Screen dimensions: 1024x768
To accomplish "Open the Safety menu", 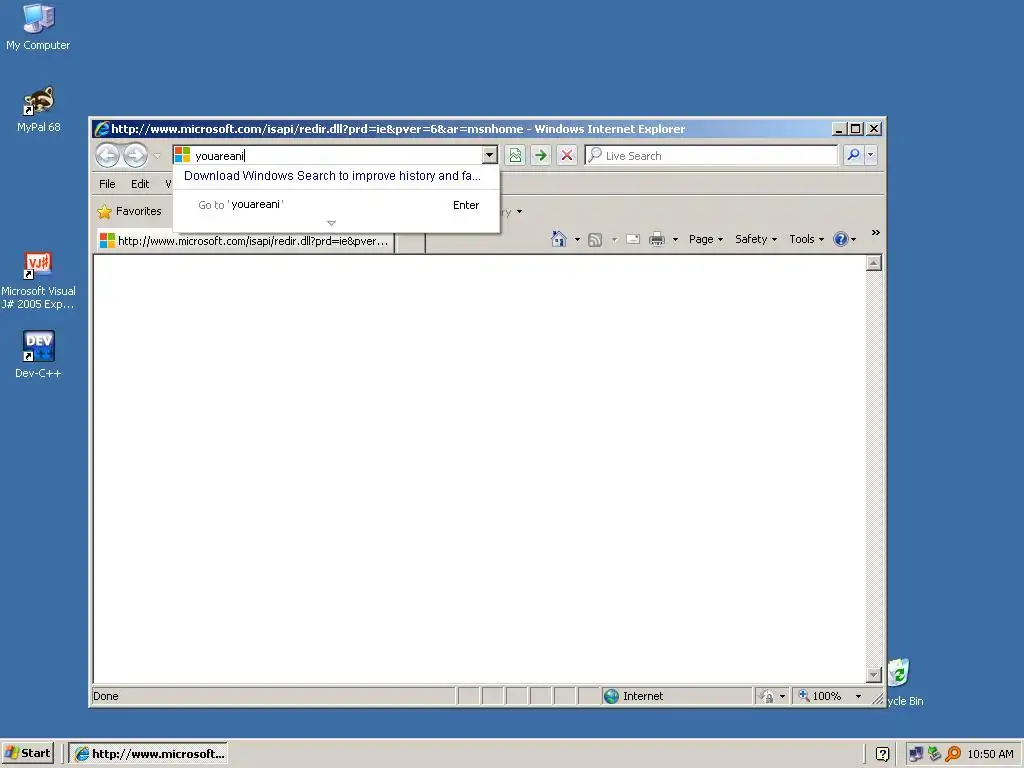I will tap(756, 239).
